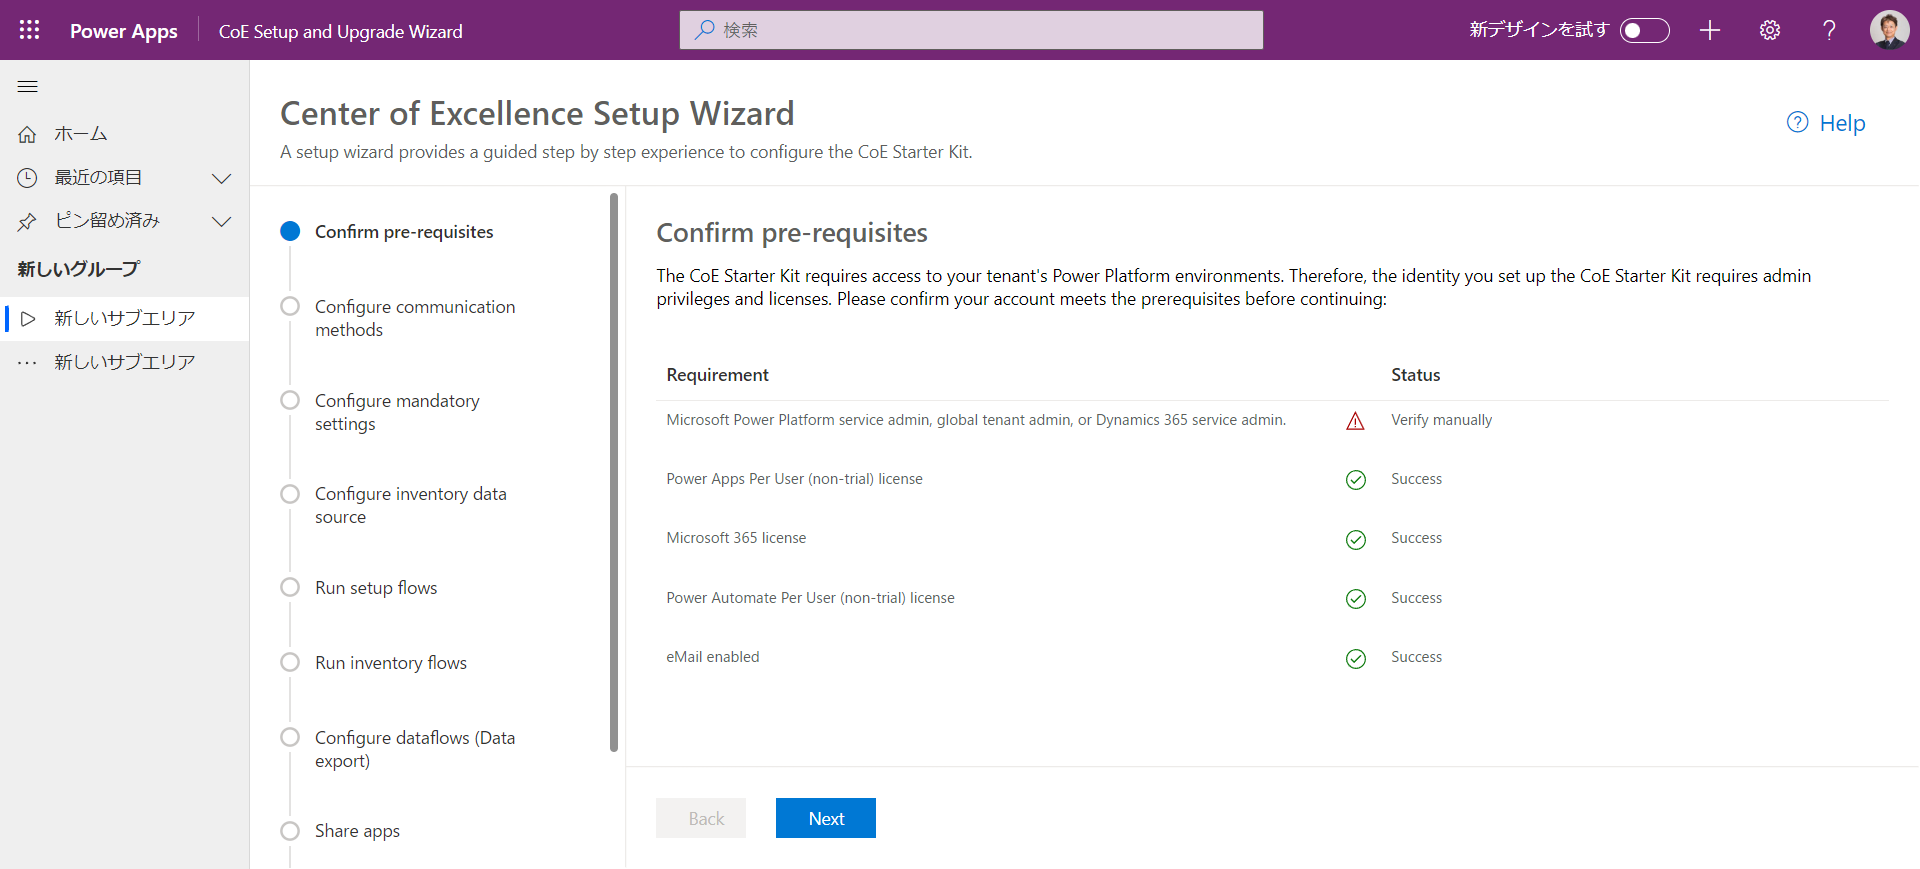Click the plus new record icon
Viewport: 1920px width, 869px height.
1710,30
